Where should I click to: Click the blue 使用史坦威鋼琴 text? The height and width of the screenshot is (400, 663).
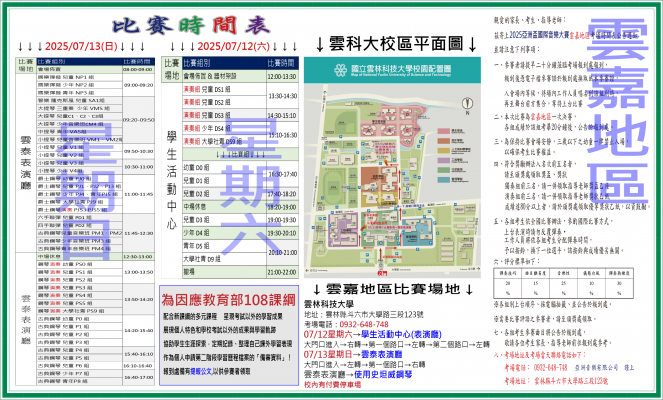pyautogui.click(x=383, y=374)
